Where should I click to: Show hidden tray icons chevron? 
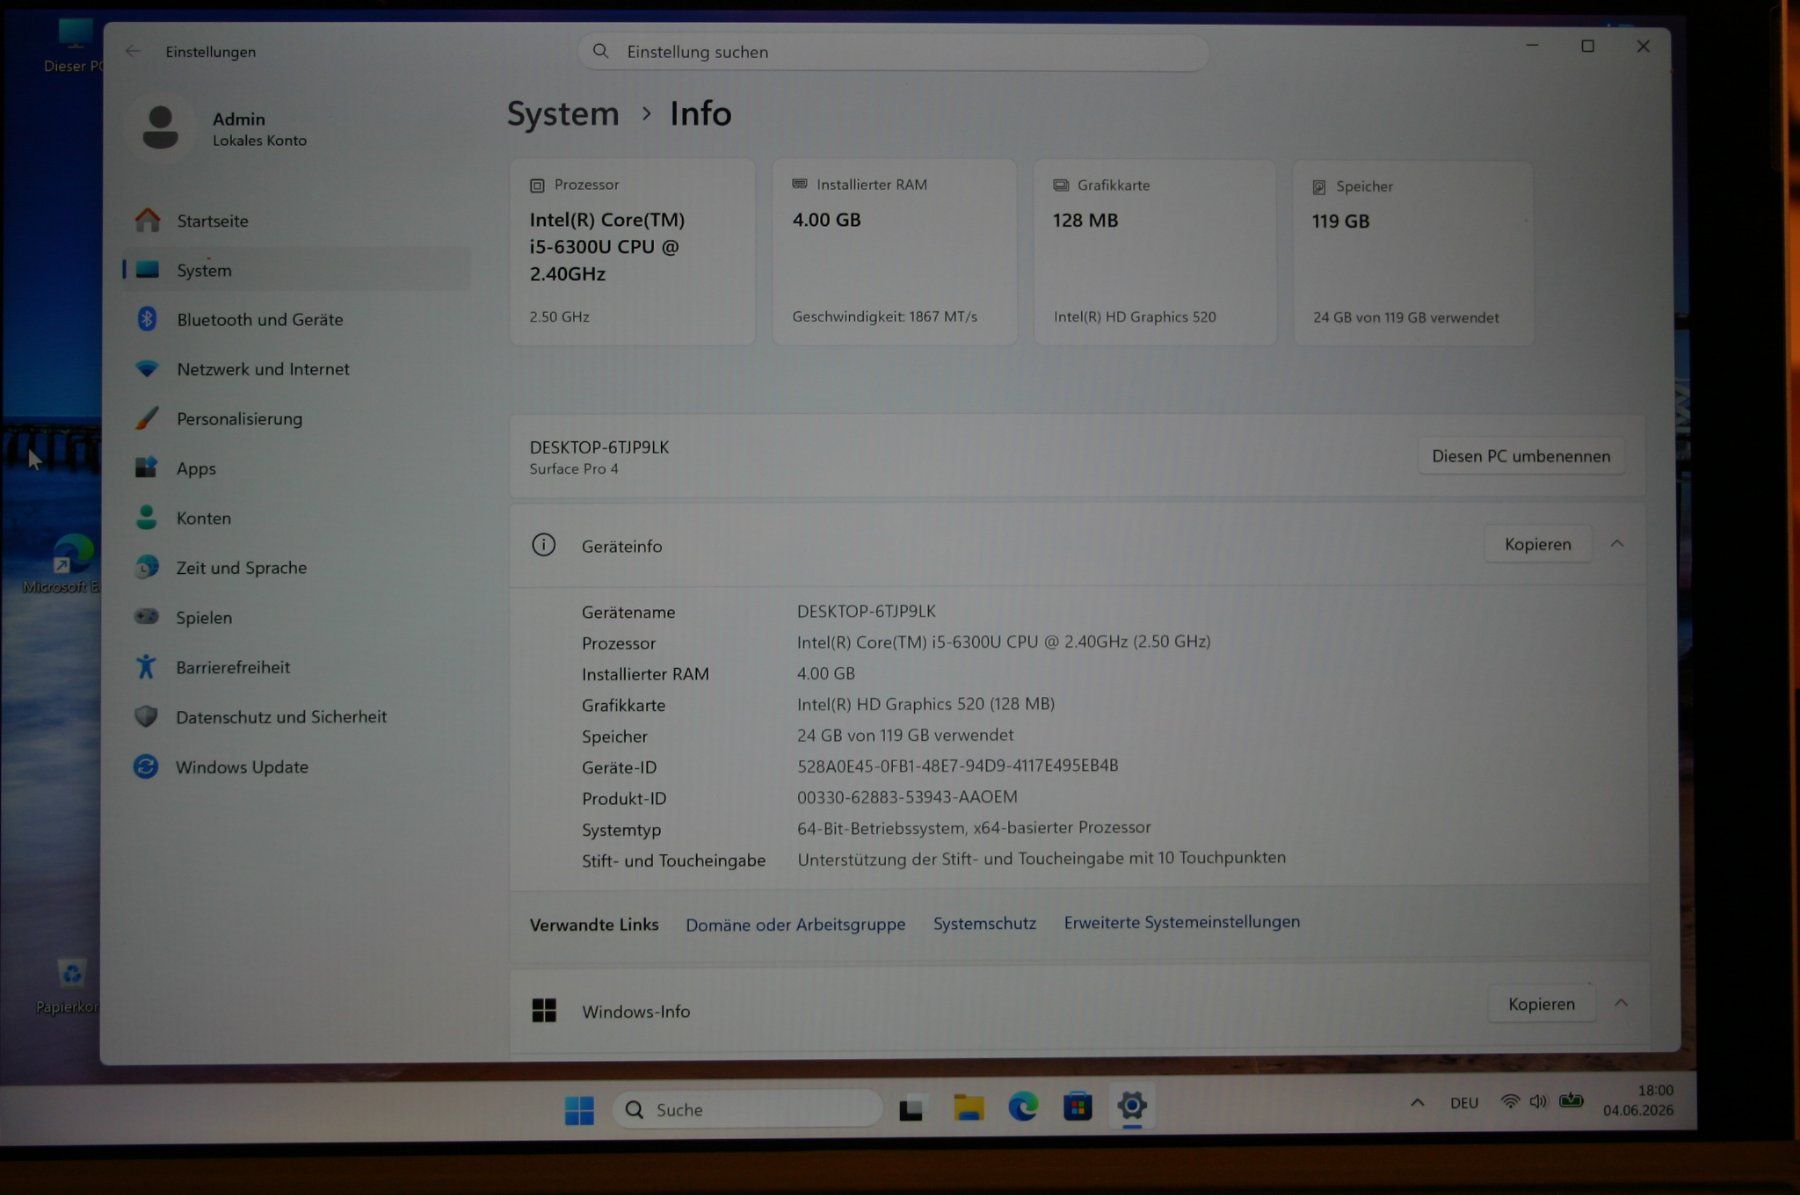[x=1417, y=1103]
